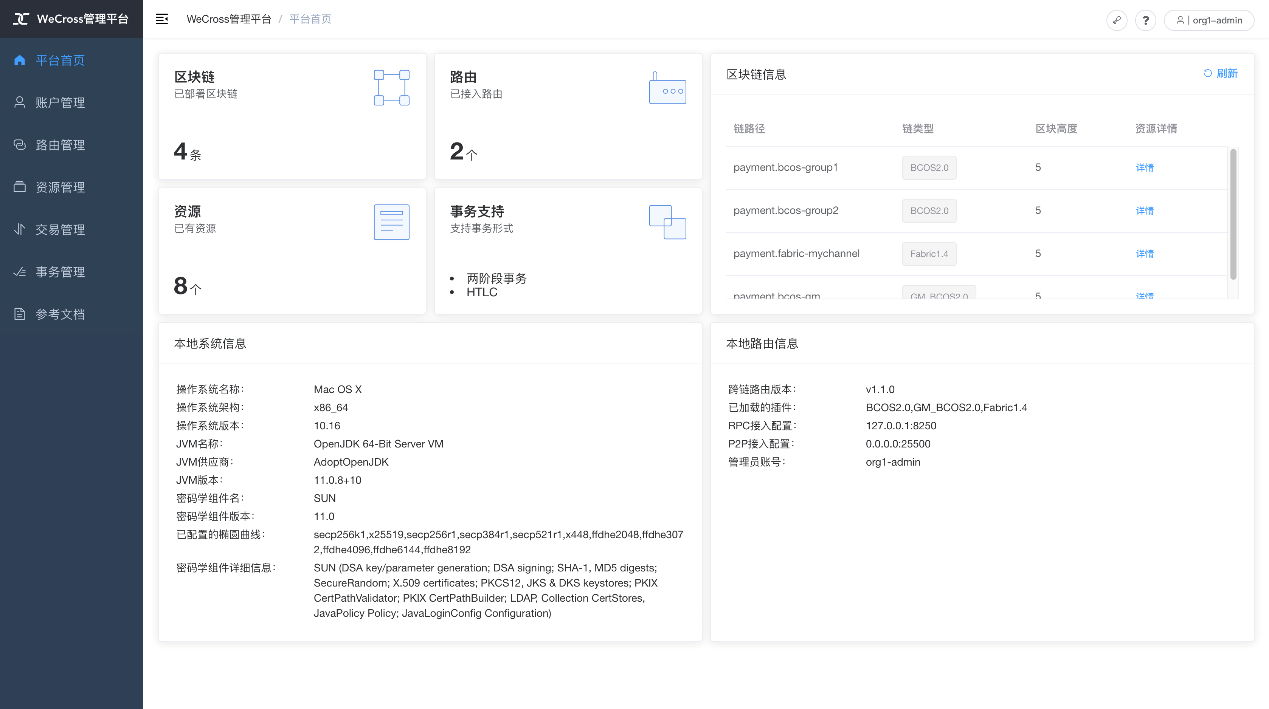Open 交易管理 menu item

click(x=71, y=229)
